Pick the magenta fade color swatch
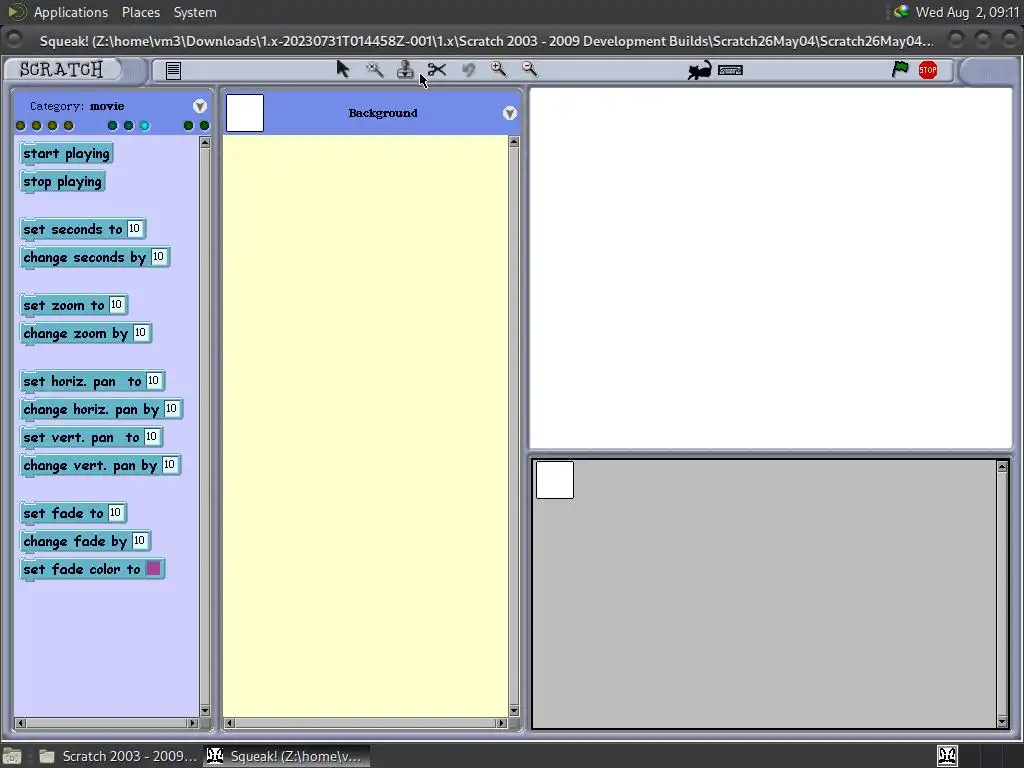 point(153,568)
